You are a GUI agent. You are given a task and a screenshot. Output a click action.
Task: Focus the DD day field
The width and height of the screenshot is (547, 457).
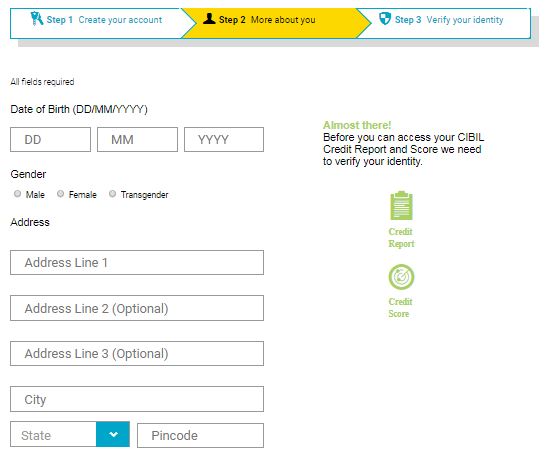[51, 140]
